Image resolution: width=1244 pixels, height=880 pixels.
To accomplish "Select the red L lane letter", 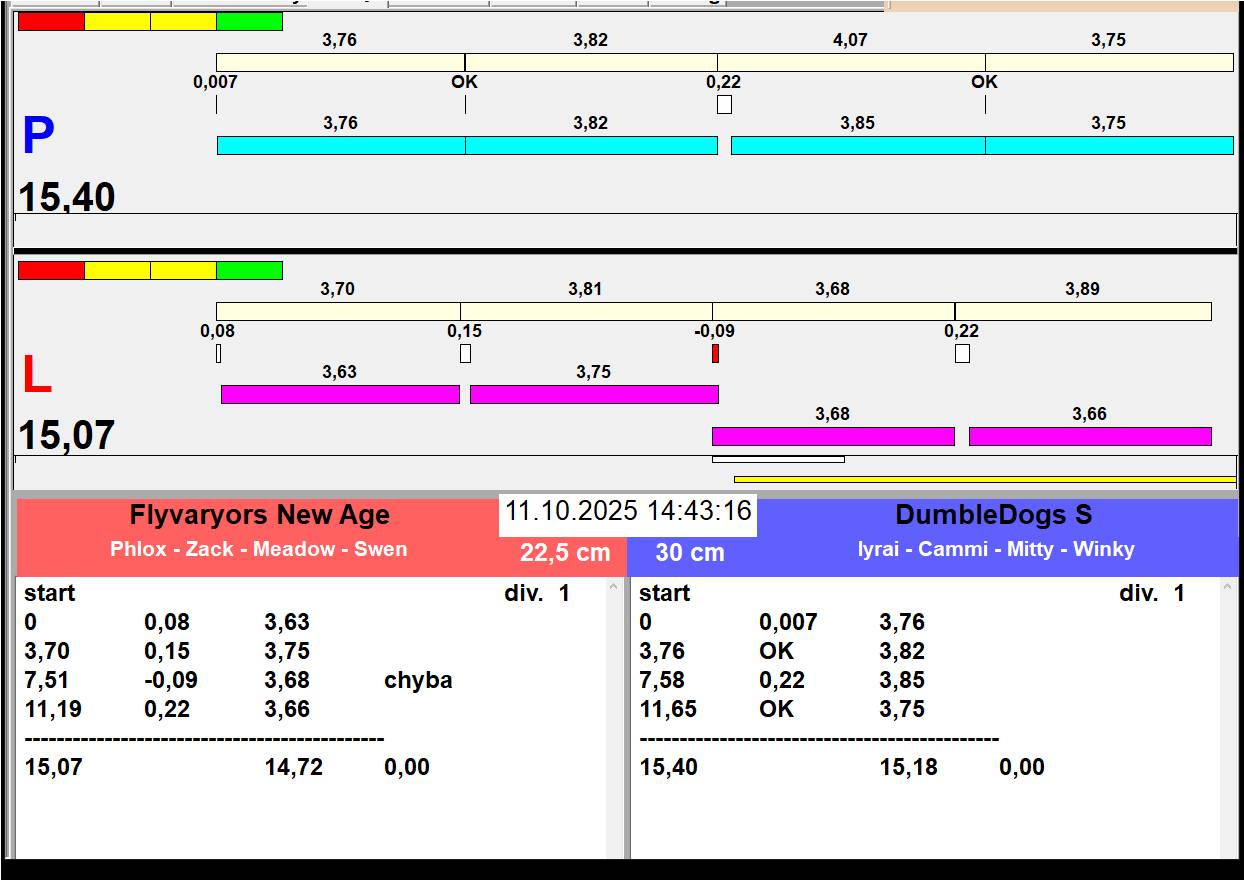I will tap(36, 376).
